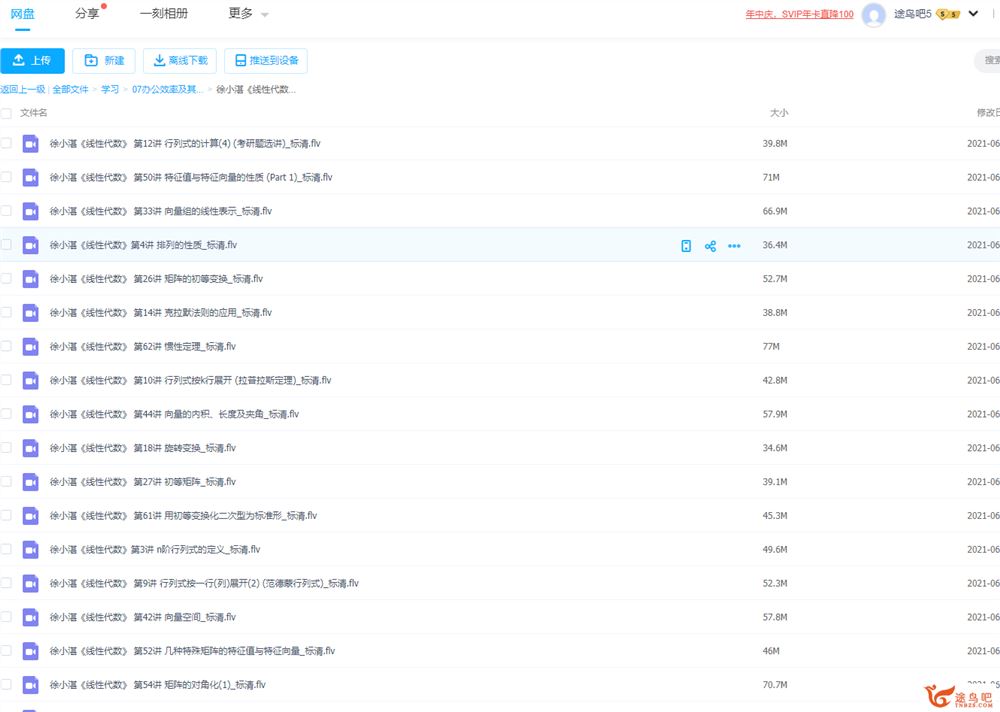Image resolution: width=1000 pixels, height=712 pixels.
Task: Go to 全部文件 in breadcrumb
Action: tap(70, 89)
